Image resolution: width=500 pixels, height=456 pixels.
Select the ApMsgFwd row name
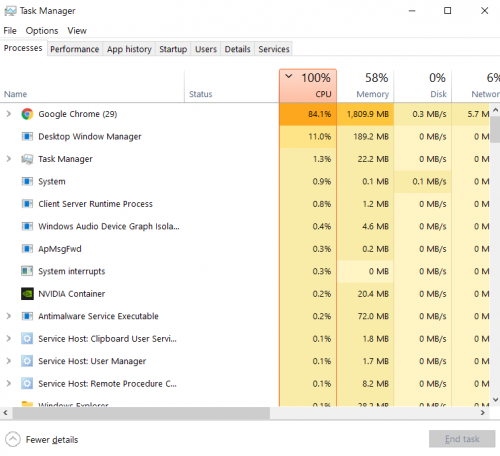tap(60, 249)
